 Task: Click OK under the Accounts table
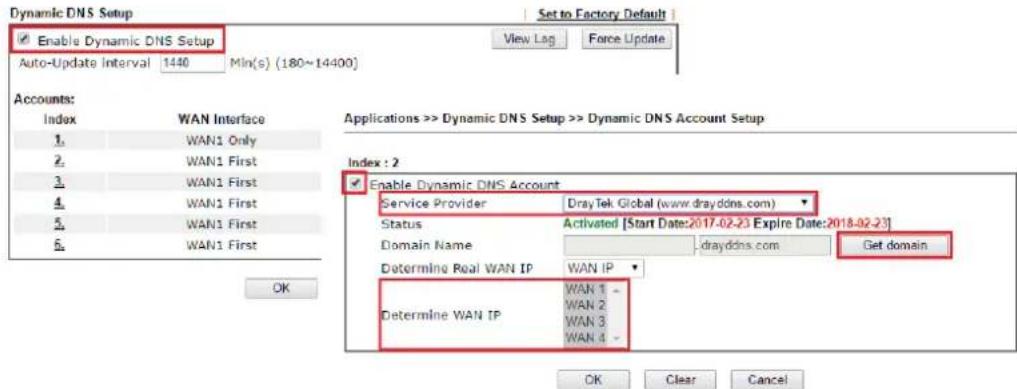pos(281,287)
